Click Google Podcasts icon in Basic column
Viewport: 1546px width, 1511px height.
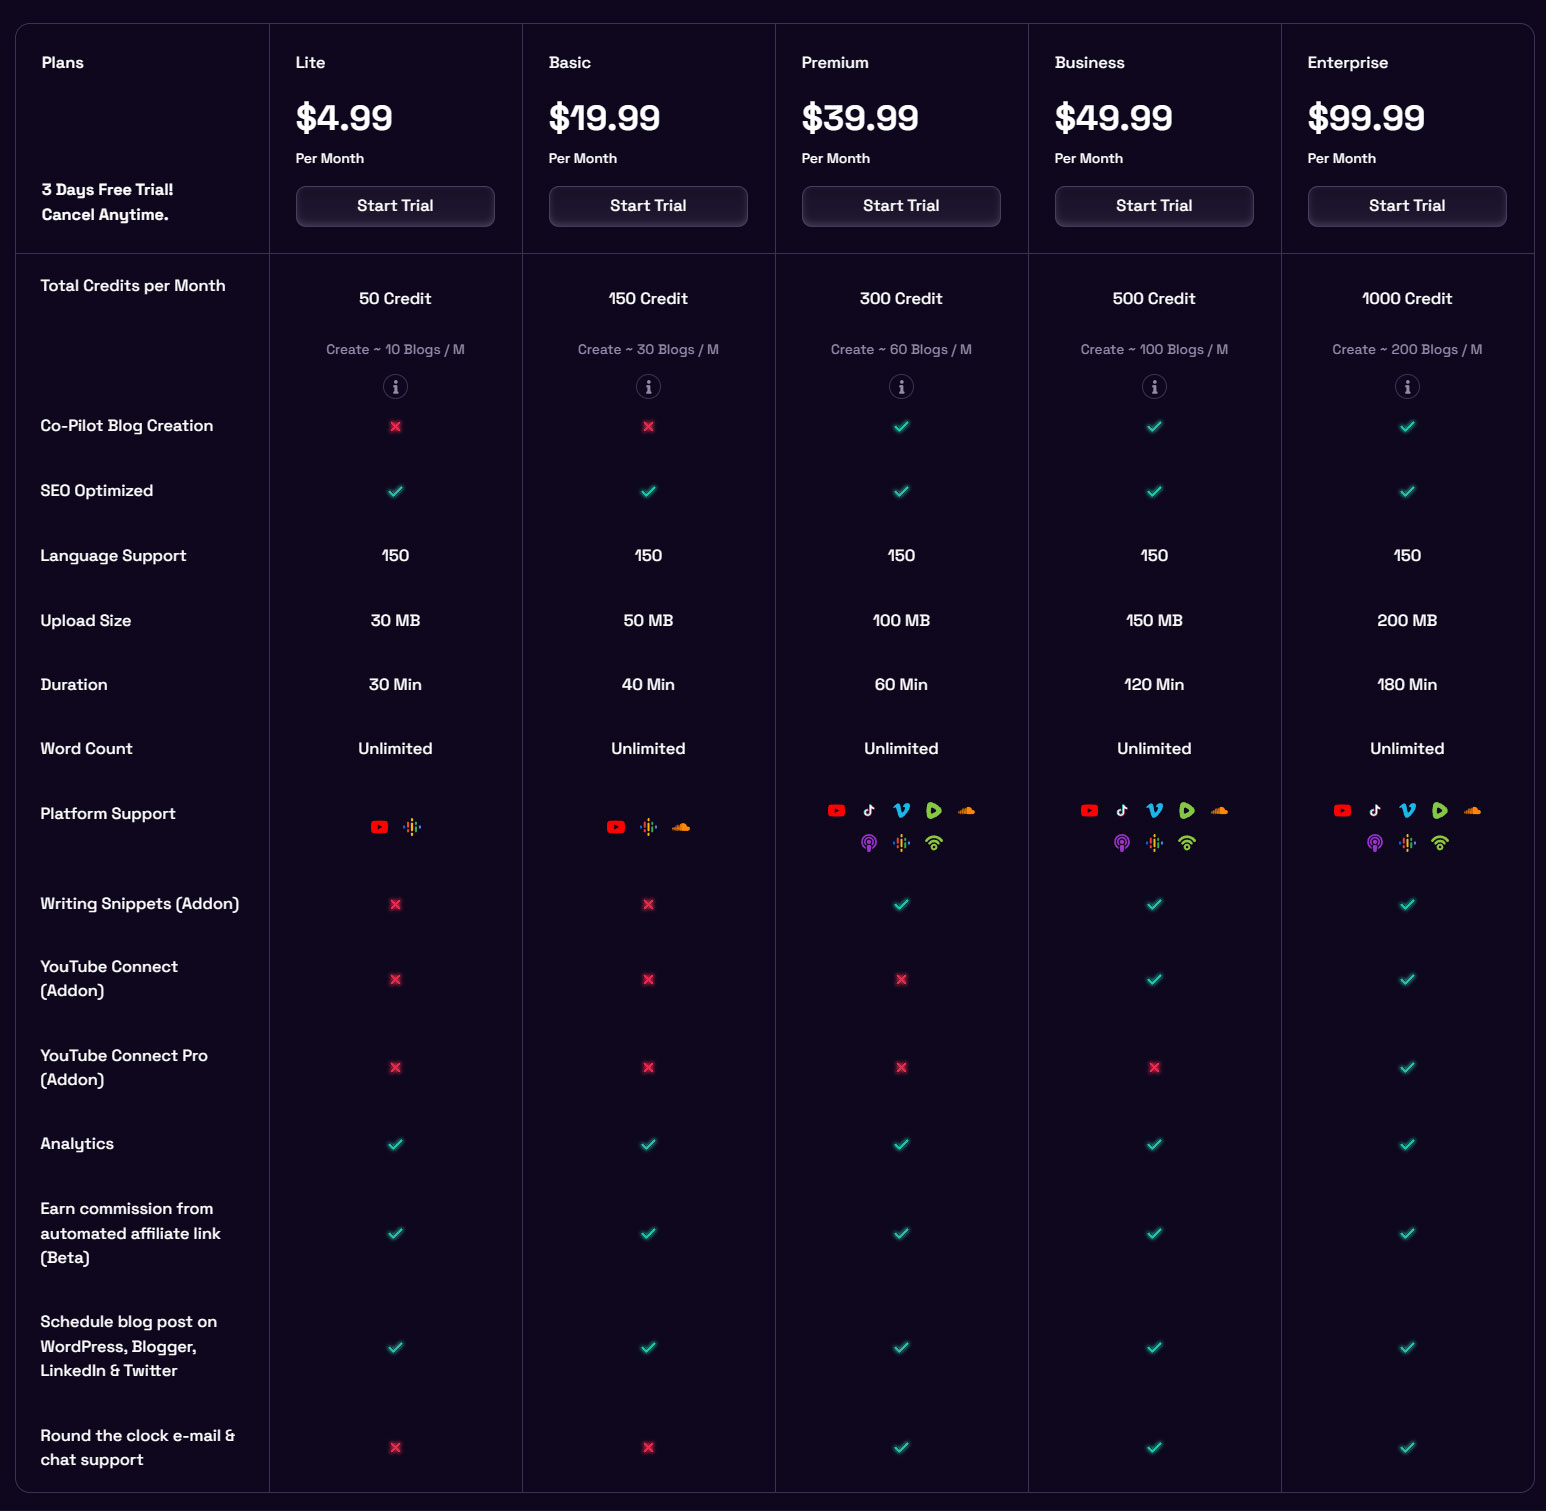click(x=648, y=827)
